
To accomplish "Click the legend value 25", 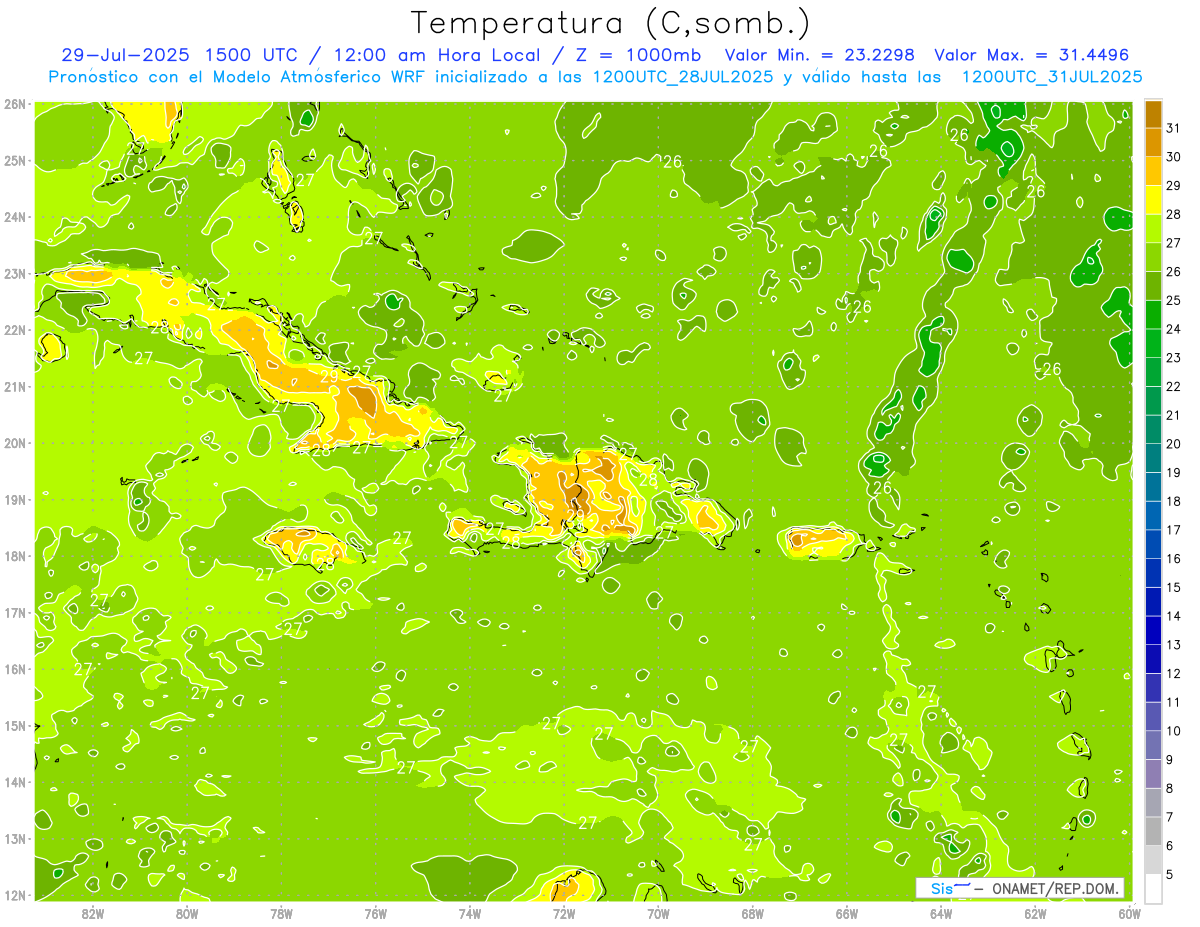I will [1174, 300].
